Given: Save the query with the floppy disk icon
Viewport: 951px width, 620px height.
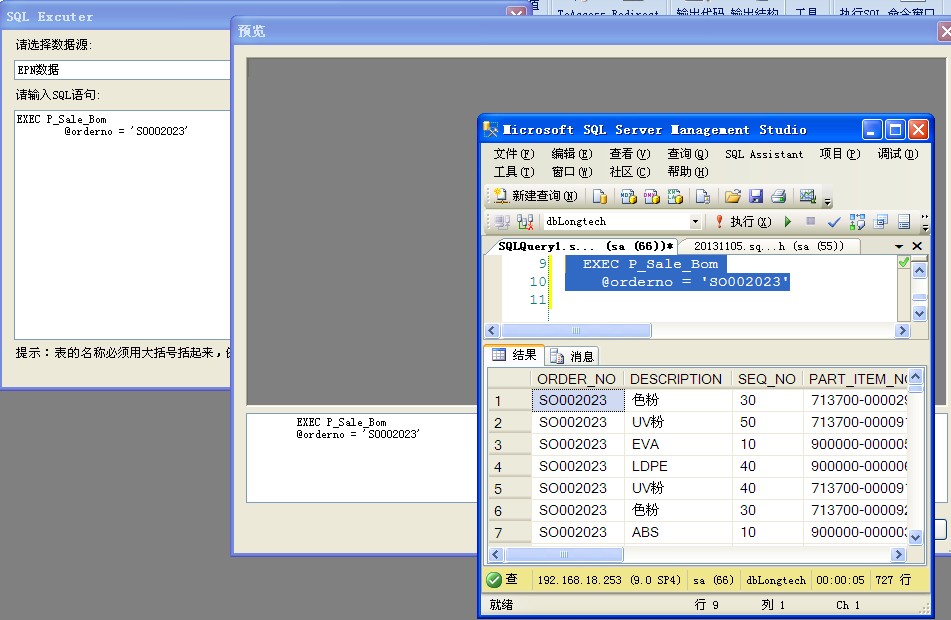Looking at the screenshot, I should (x=756, y=196).
